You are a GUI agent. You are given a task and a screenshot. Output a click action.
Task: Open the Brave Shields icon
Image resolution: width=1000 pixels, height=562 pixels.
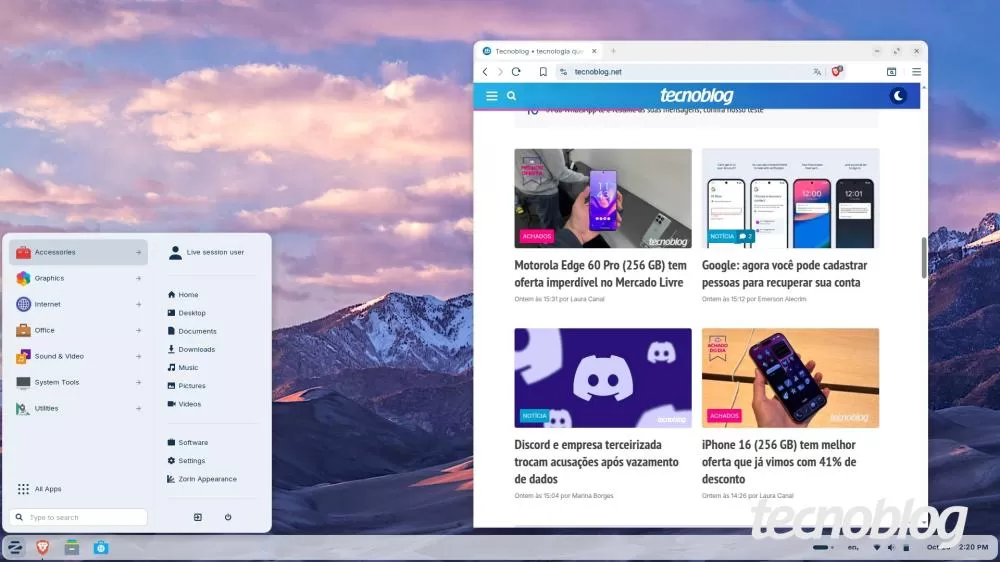point(837,71)
